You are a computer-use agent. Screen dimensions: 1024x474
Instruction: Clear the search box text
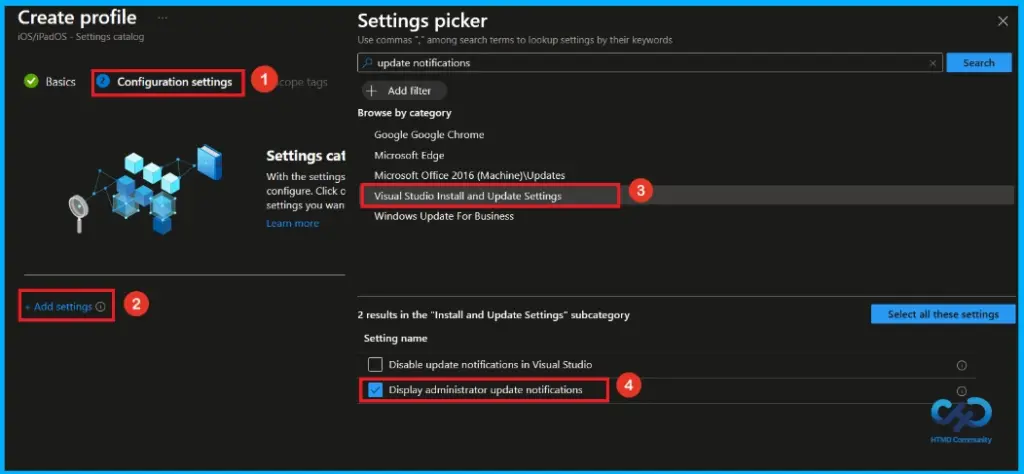point(933,63)
